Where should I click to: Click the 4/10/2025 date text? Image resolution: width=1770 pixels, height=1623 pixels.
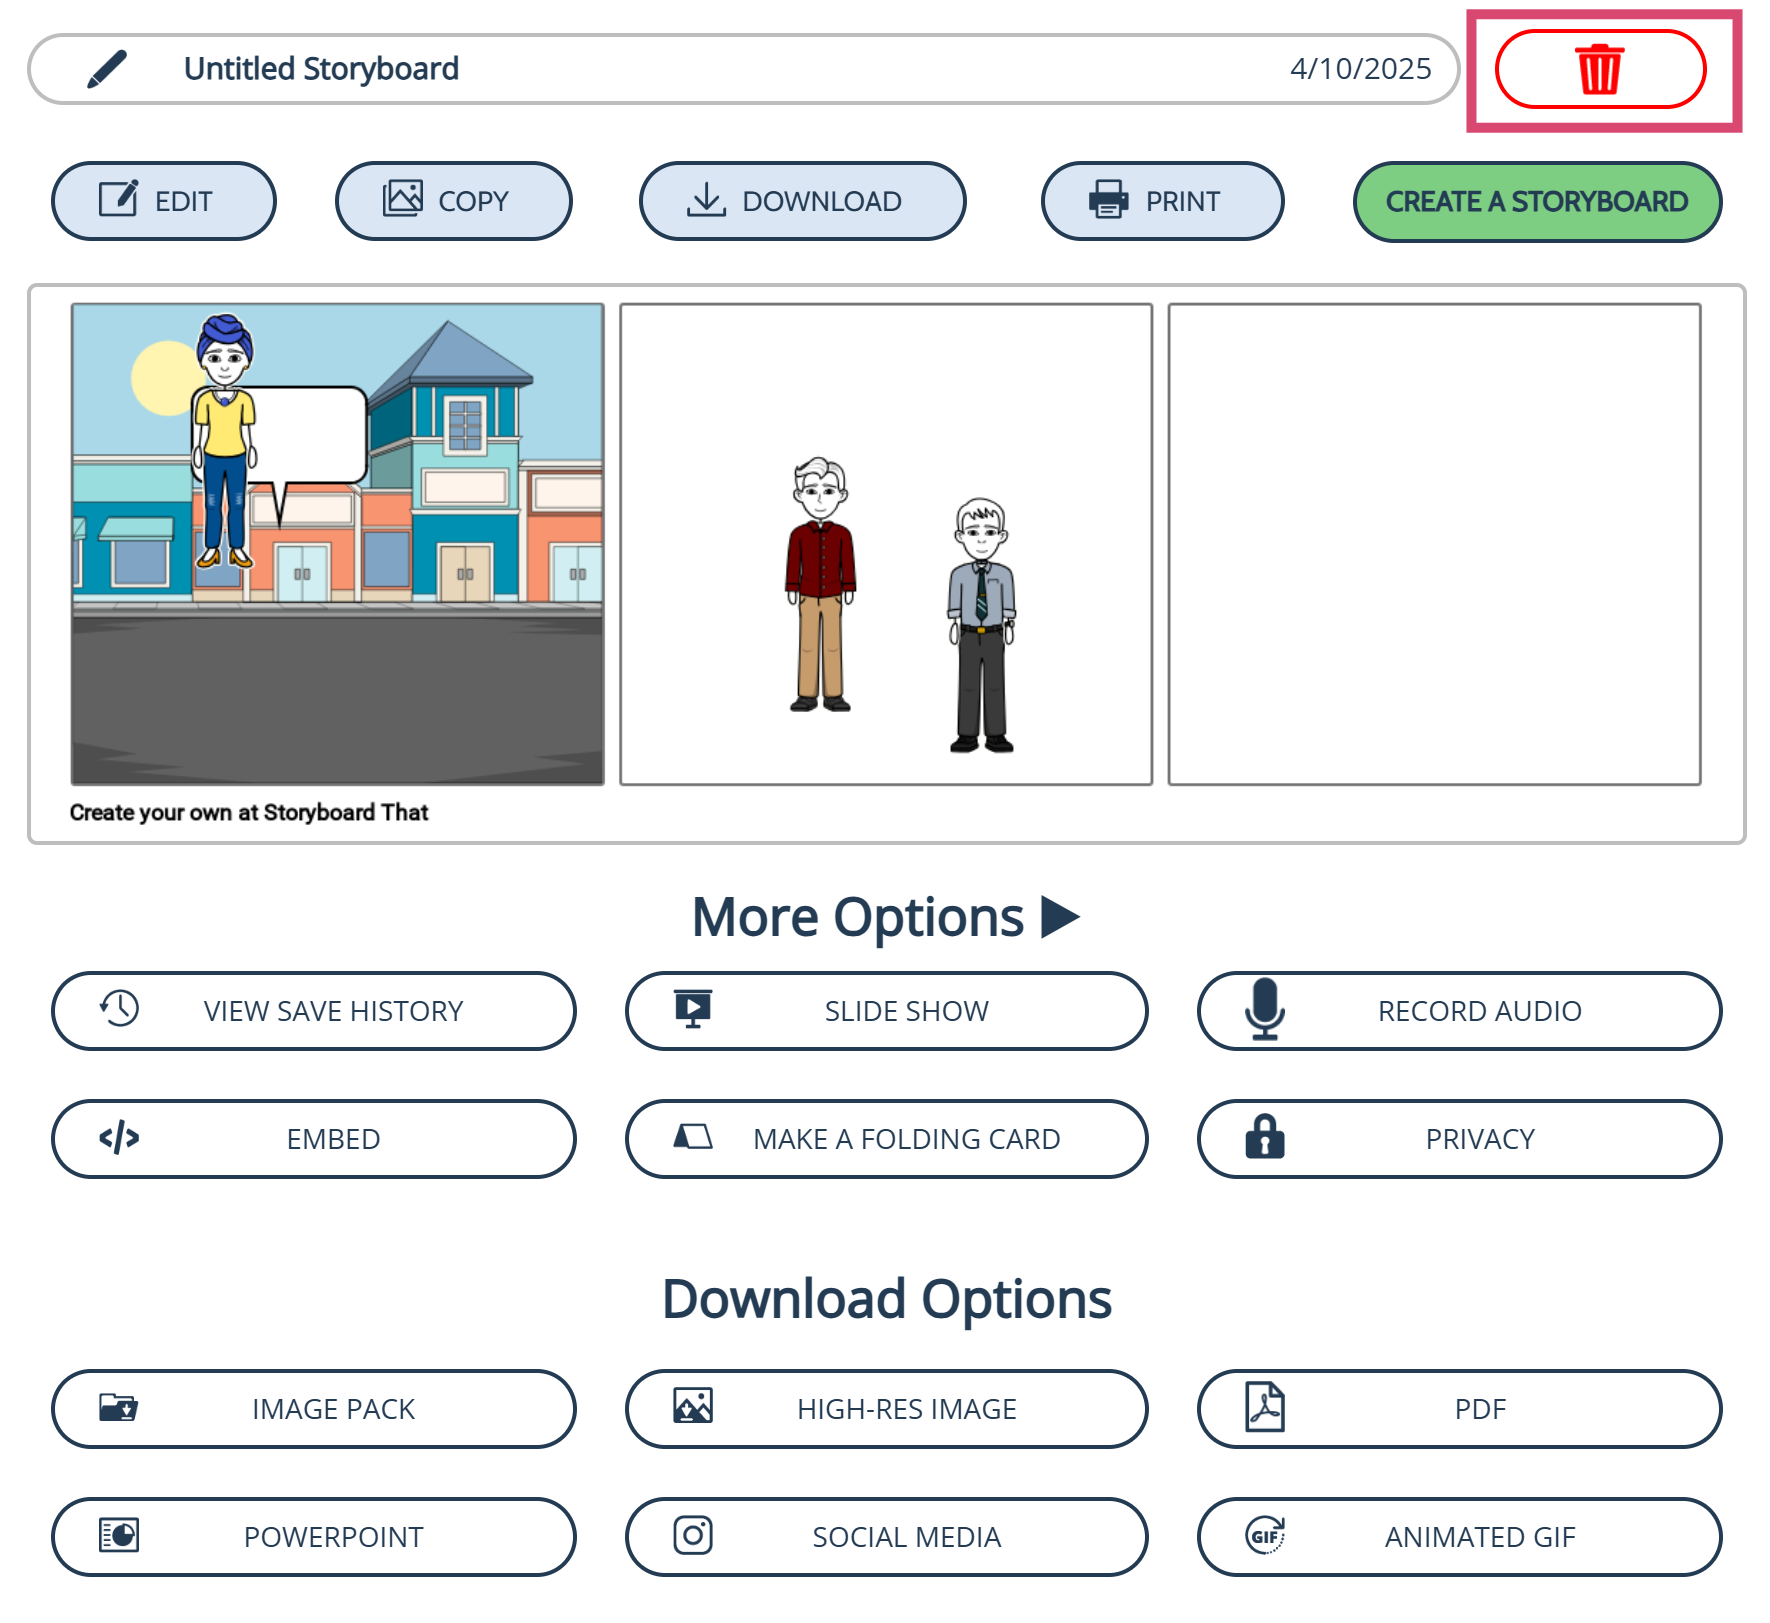click(x=1360, y=68)
